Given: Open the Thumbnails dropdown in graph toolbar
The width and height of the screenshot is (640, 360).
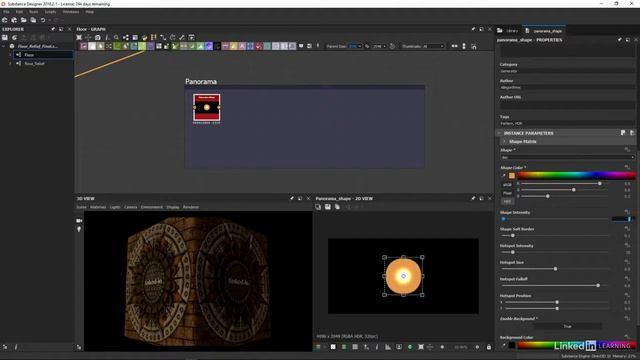Looking at the screenshot, I should [x=433, y=47].
